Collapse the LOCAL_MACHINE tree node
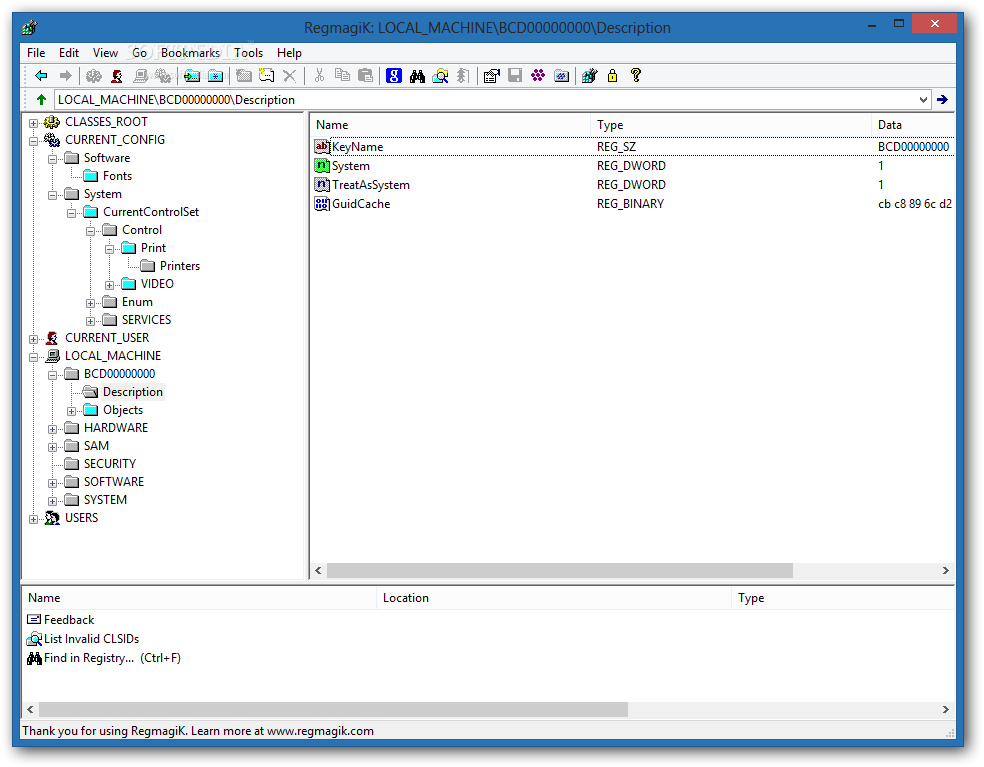Screen dimensions: 984x767 point(33,357)
